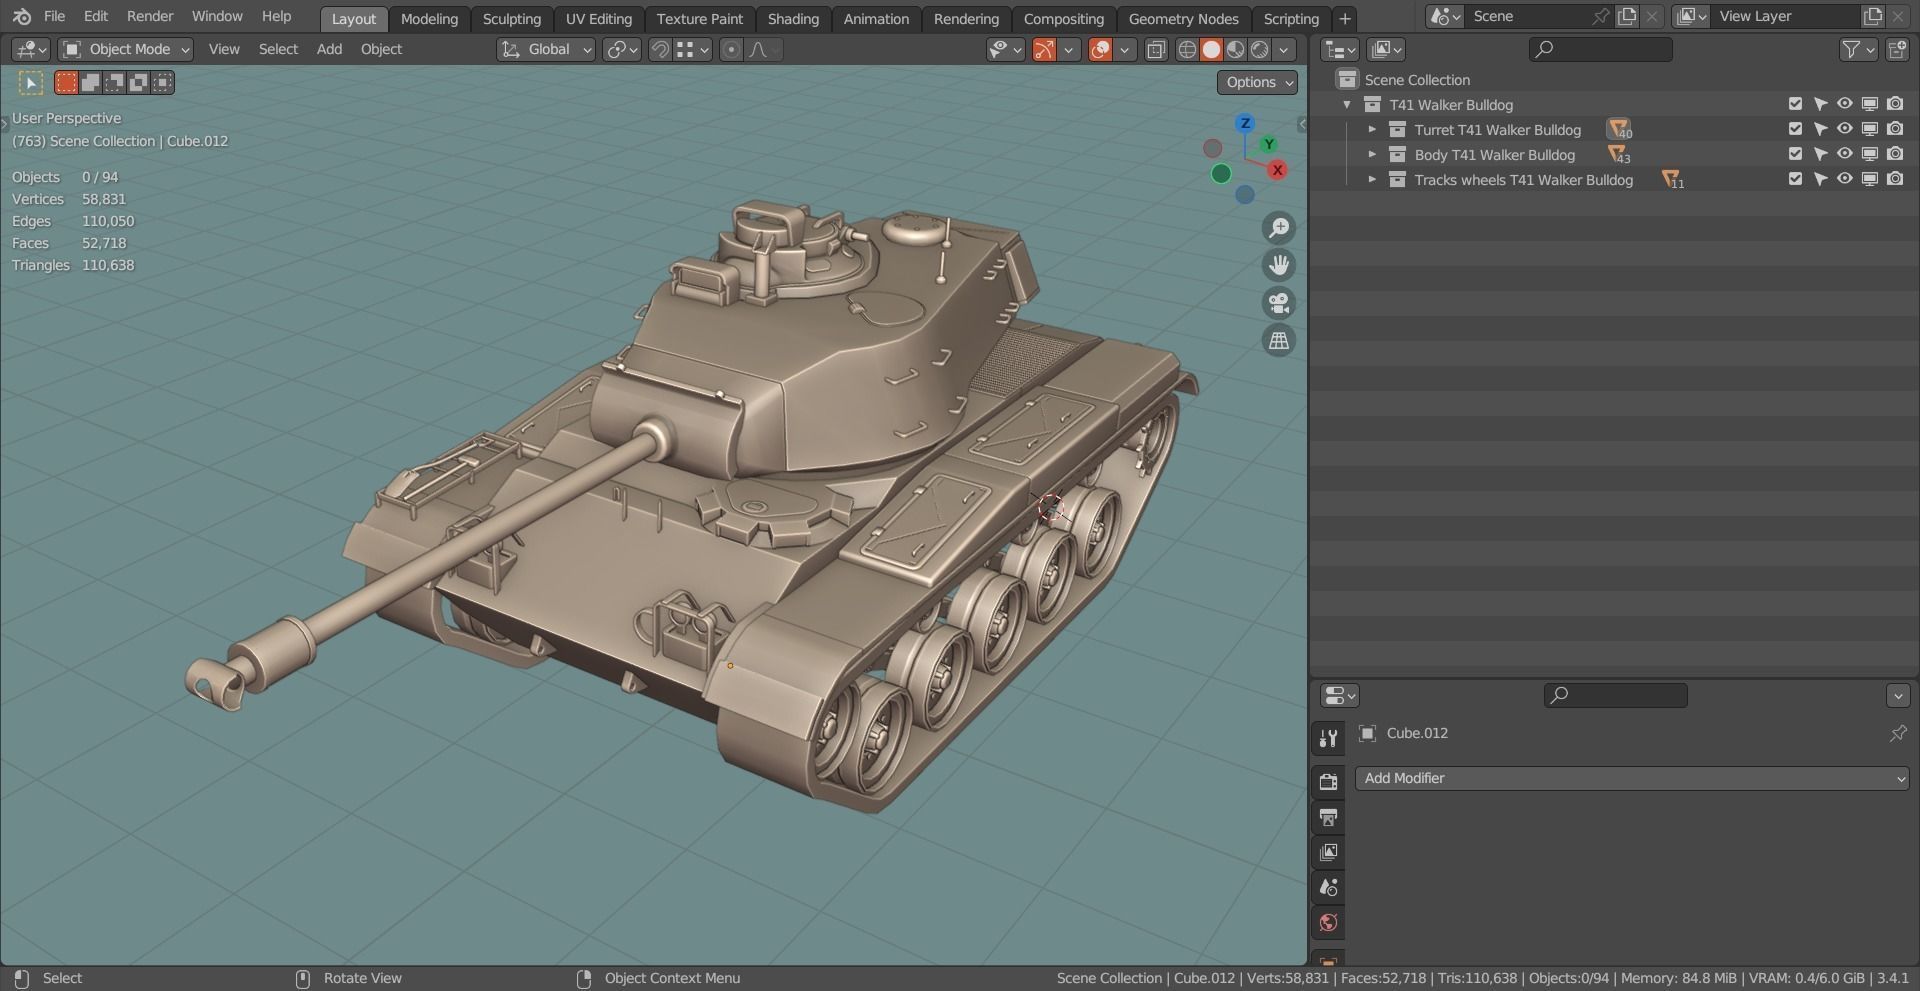Open the File menu
This screenshot has height=991, width=1920.
click(x=54, y=17)
